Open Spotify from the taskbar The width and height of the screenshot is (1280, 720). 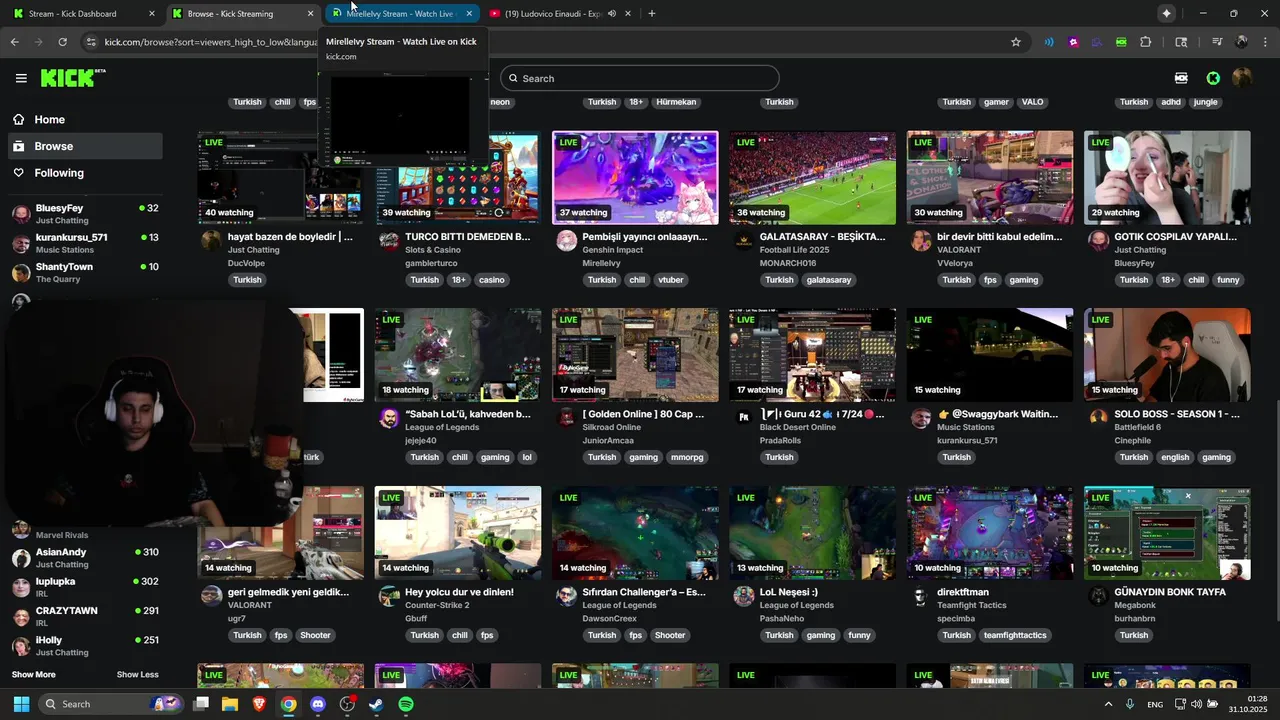pyautogui.click(x=406, y=704)
